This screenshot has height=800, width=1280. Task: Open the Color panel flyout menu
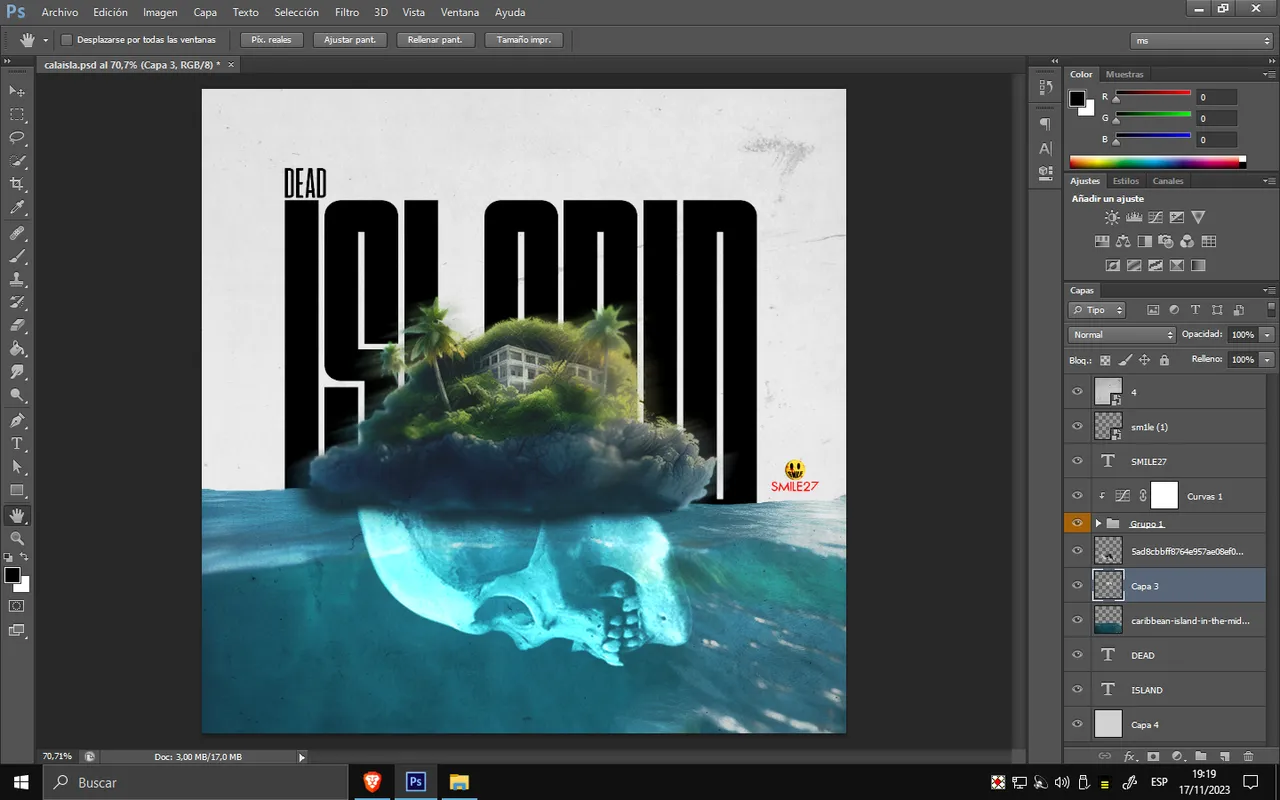pyautogui.click(x=1270, y=74)
